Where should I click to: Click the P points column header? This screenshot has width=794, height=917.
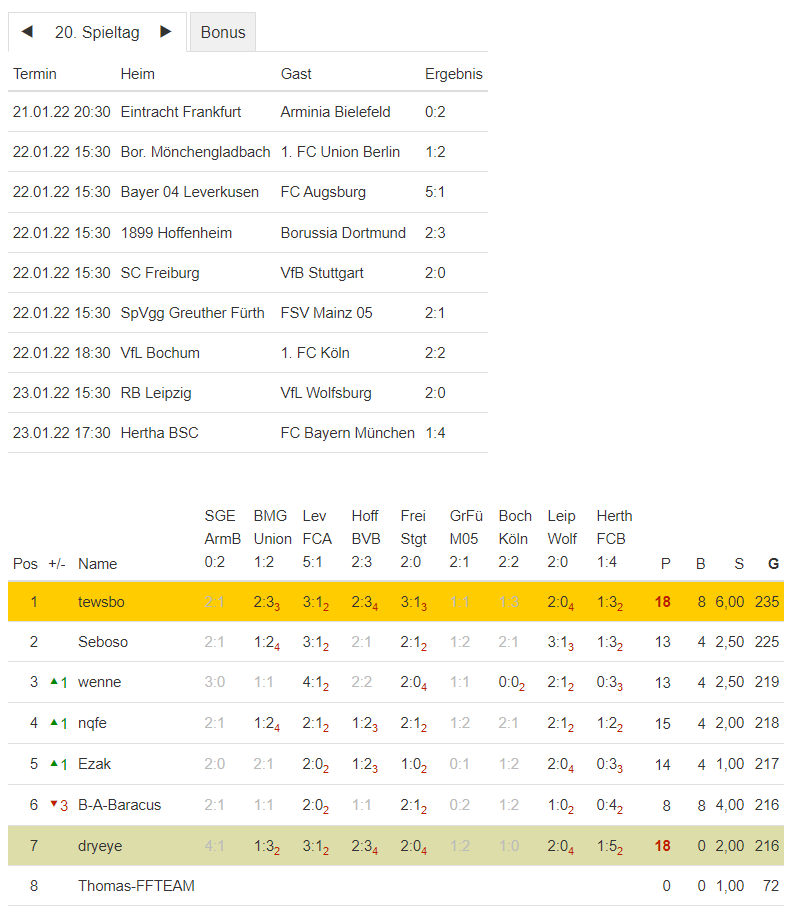[666, 564]
